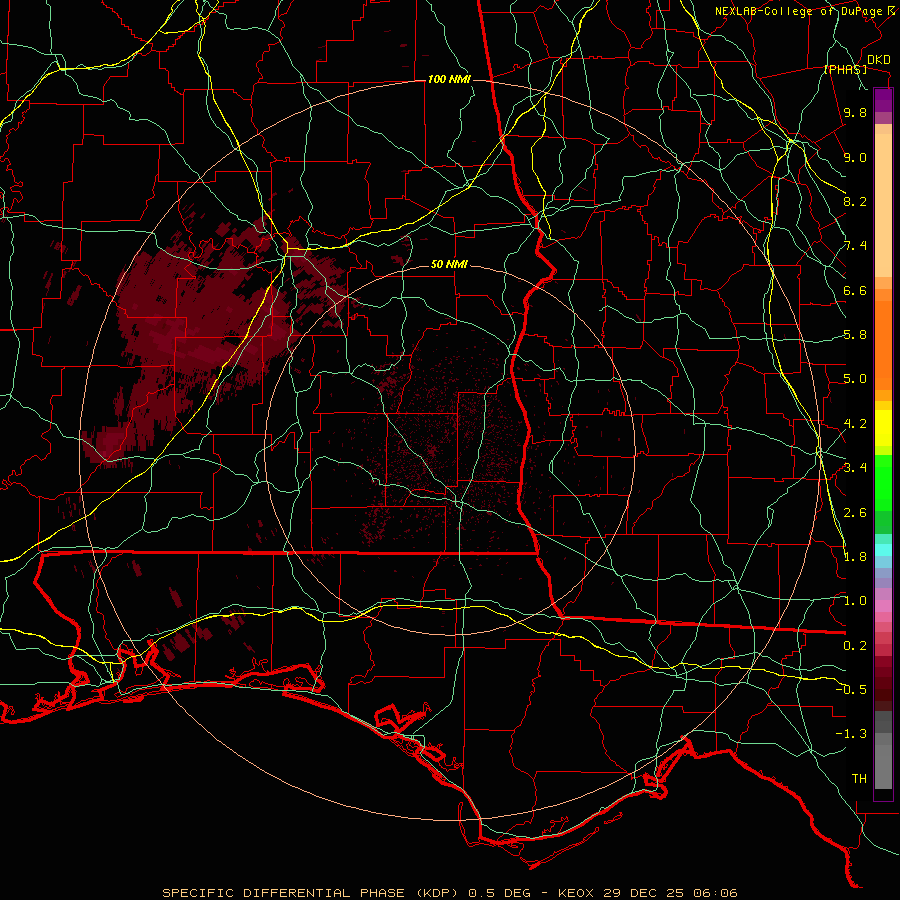Pick the pink swatch beside 1.0
The image size is (900, 900).
tap(883, 606)
